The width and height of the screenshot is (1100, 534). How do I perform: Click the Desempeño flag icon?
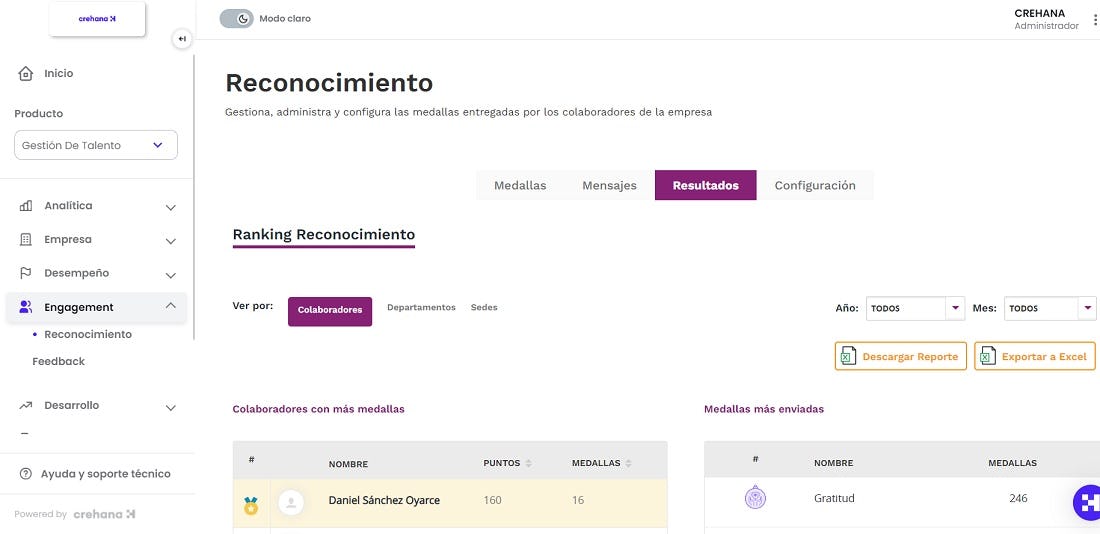[26, 273]
